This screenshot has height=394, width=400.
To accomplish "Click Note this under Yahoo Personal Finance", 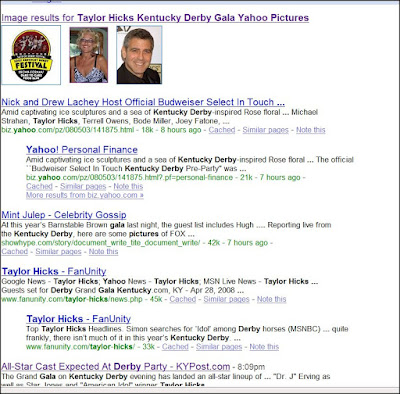I will 128,186.
